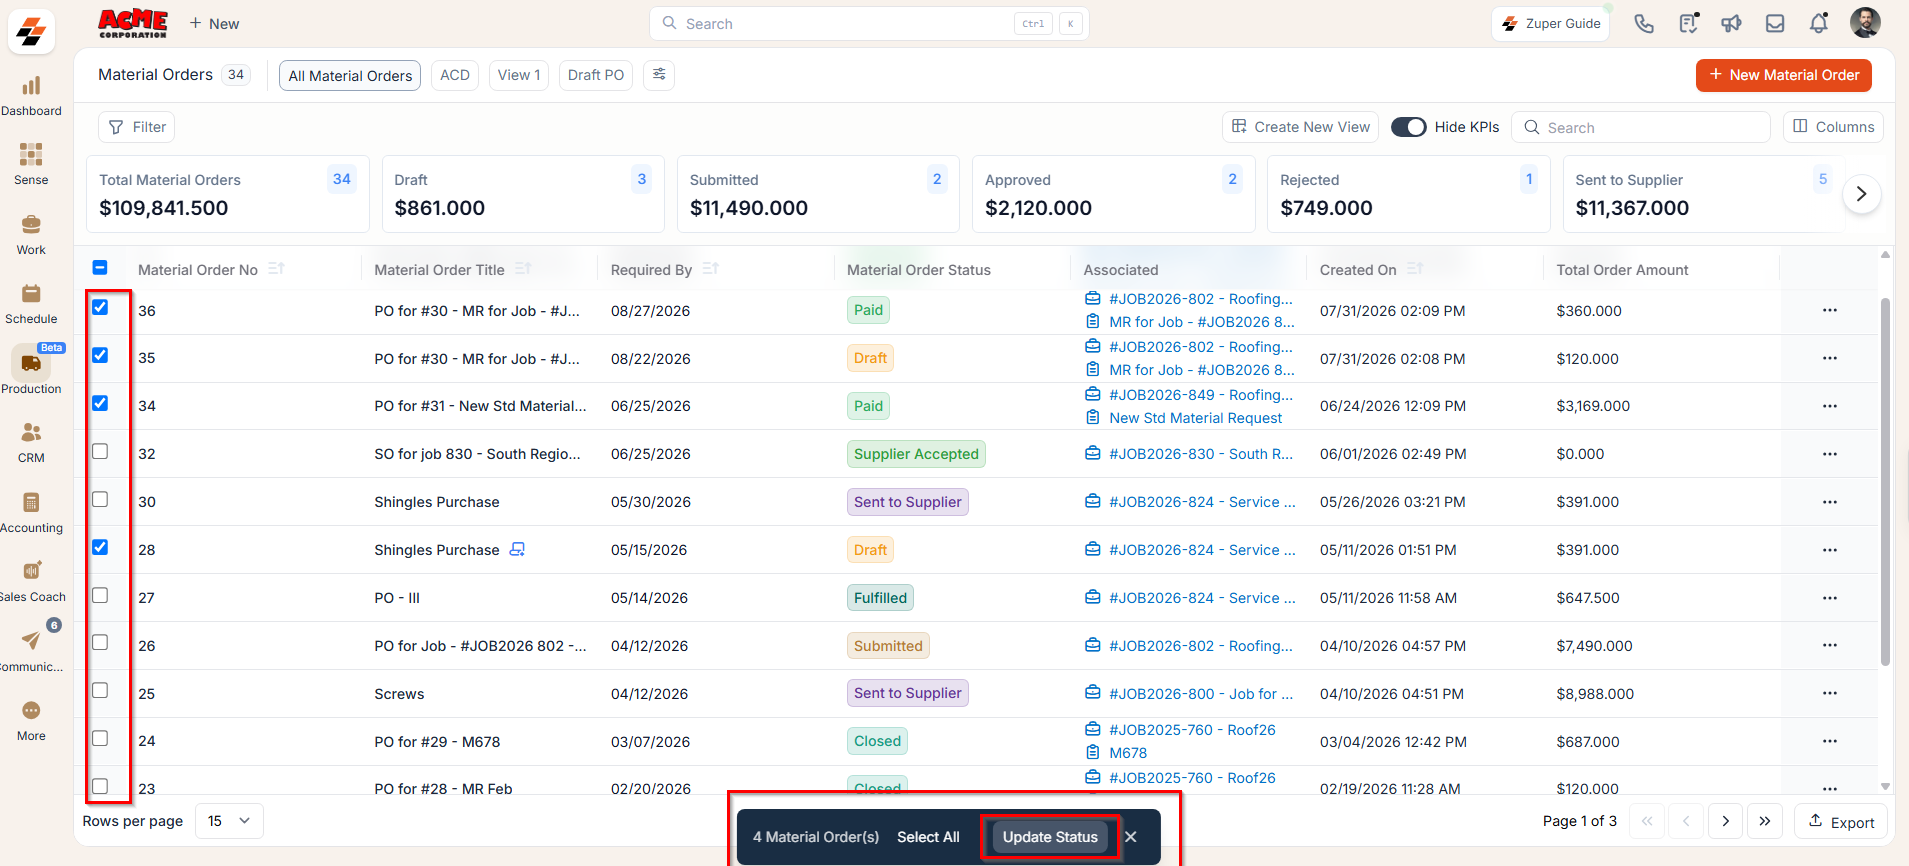
Task: Open the notifications bell icon
Action: (x=1819, y=23)
